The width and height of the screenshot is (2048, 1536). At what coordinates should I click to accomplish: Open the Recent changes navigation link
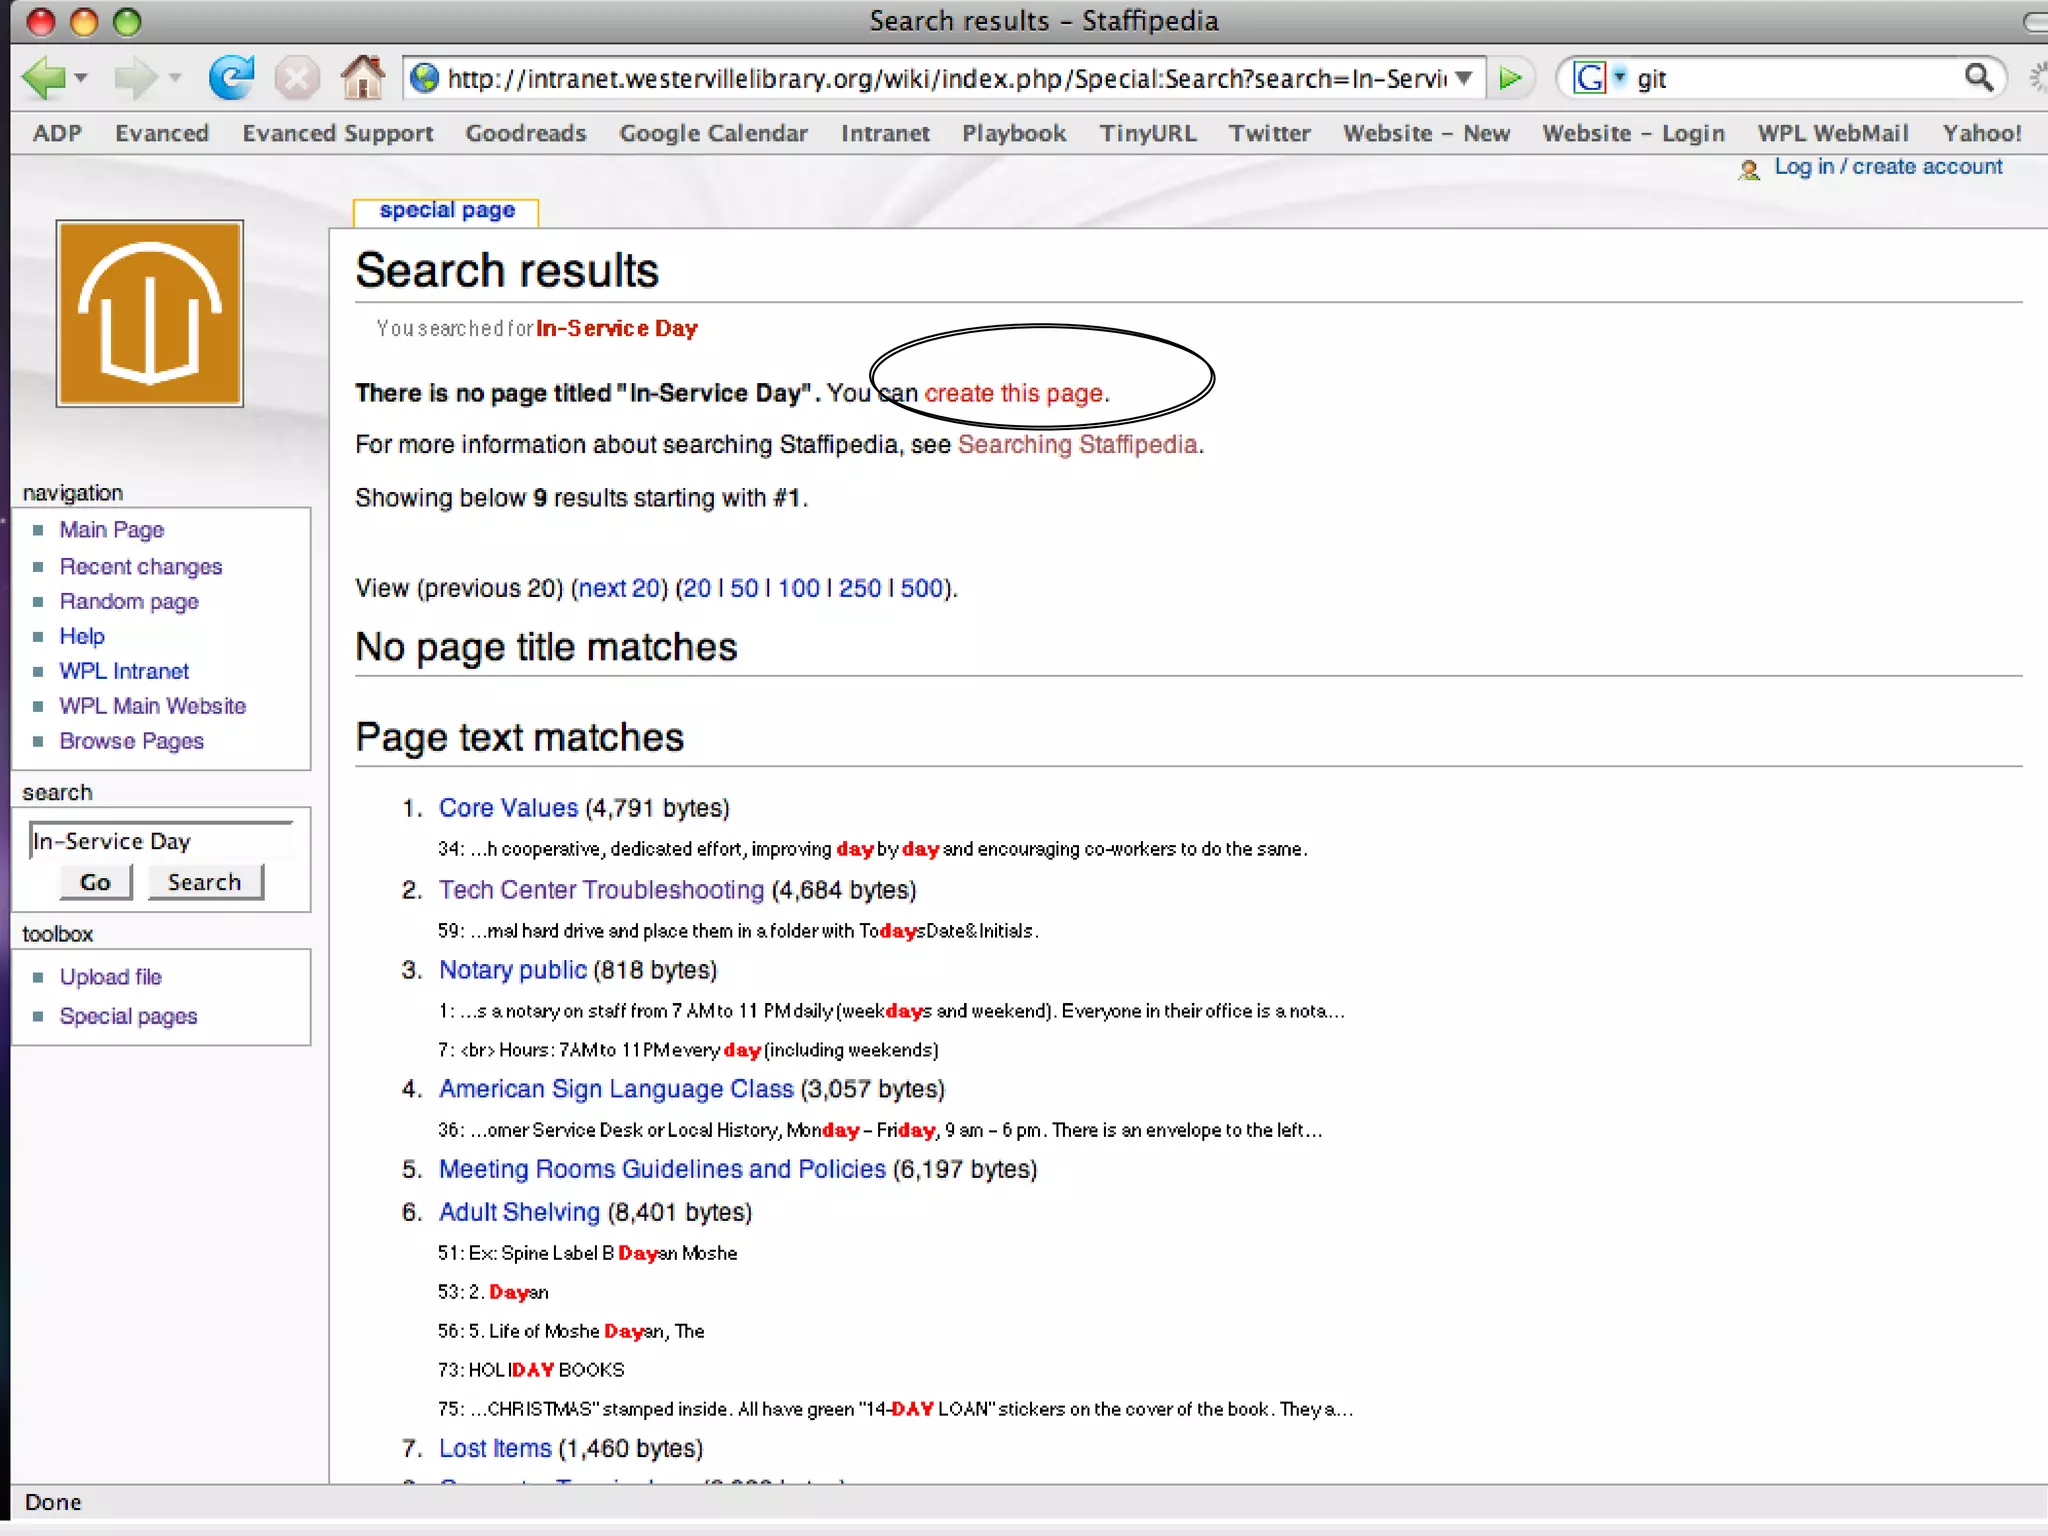(141, 566)
